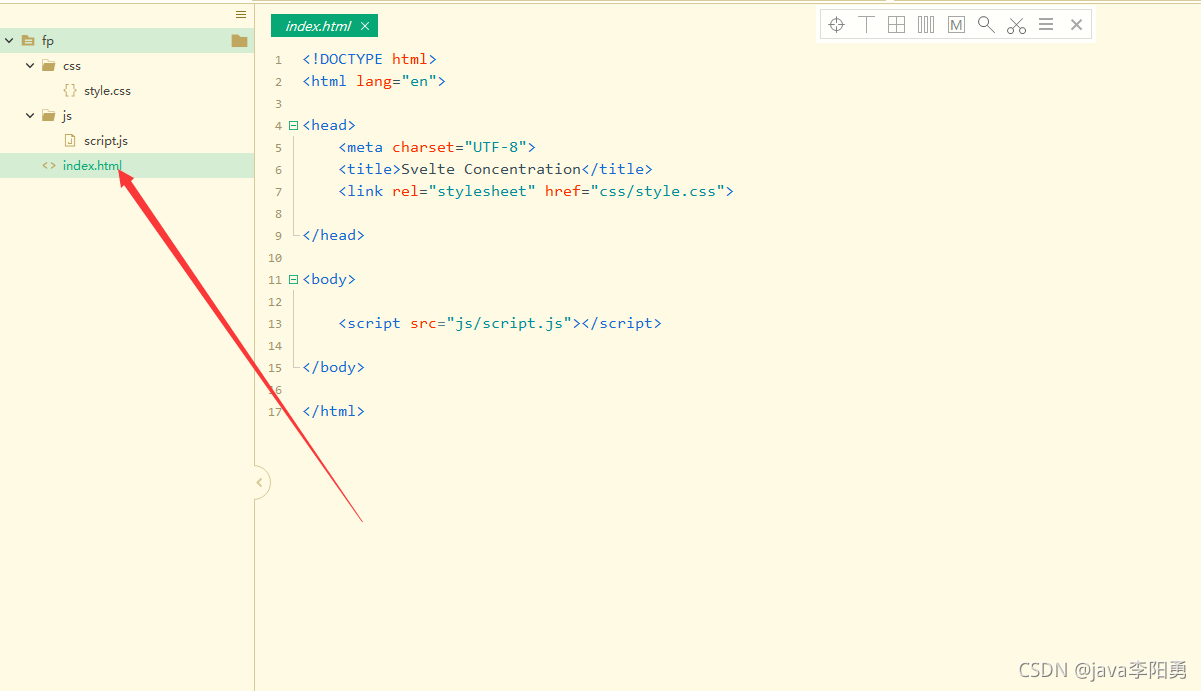
Task: Open script.js in the project tree
Action: tap(106, 141)
